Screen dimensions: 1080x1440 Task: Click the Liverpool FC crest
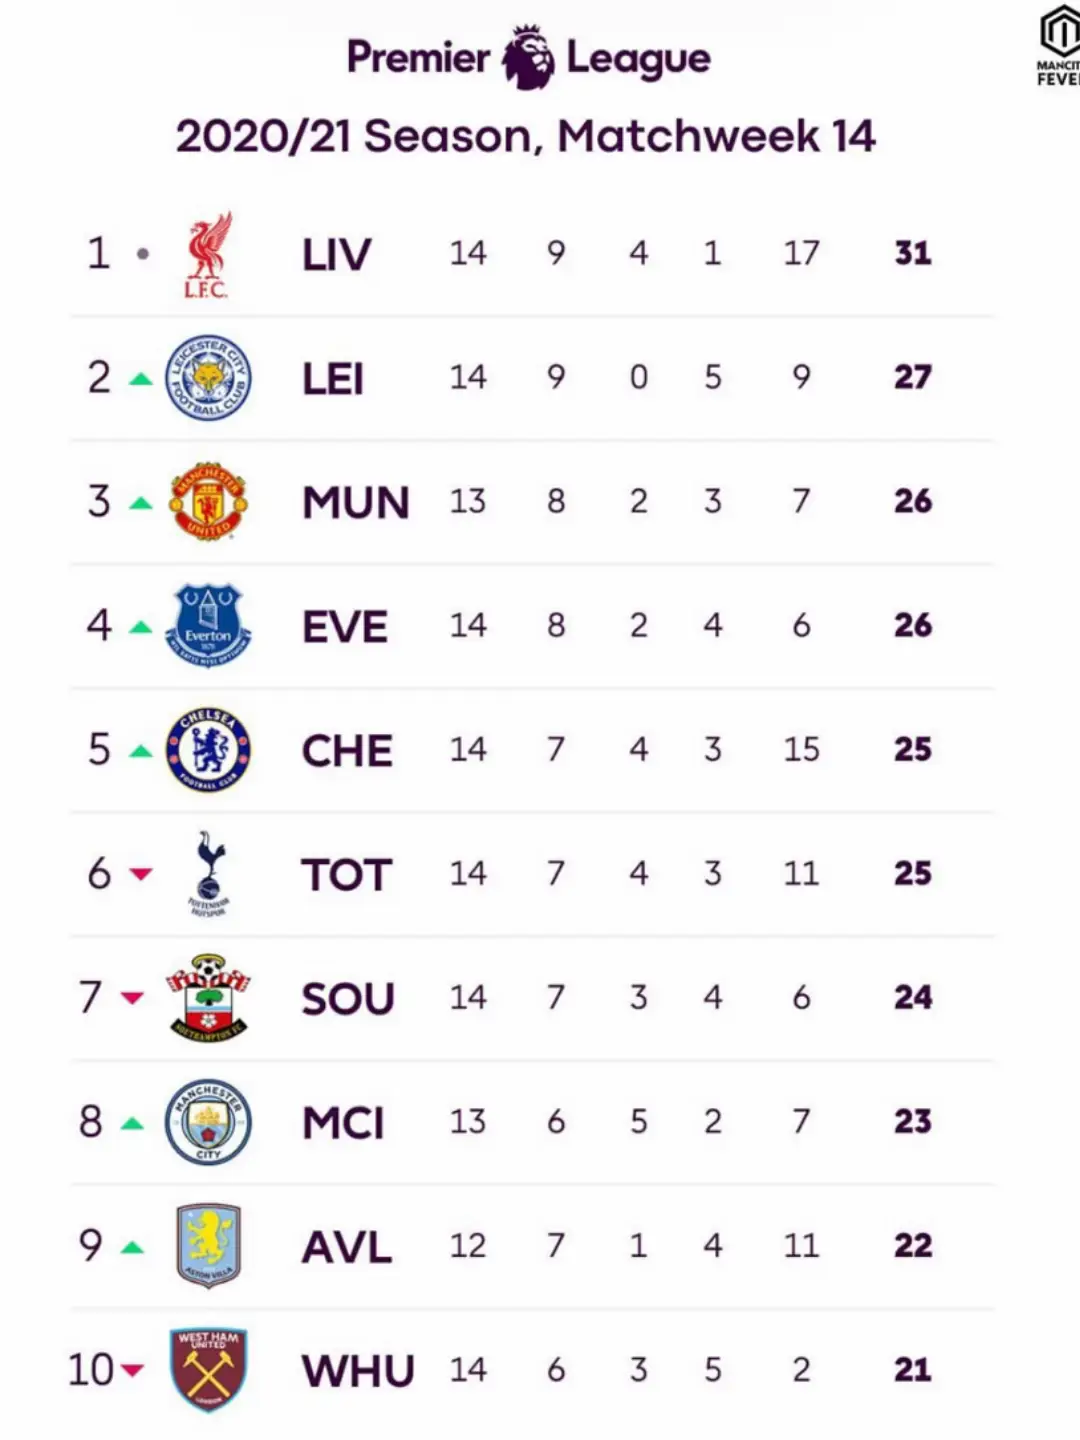tap(207, 254)
